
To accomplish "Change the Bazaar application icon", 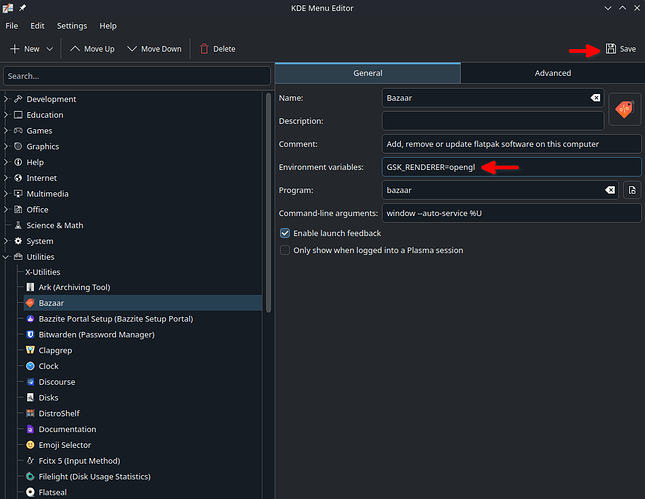I will click(x=624, y=109).
